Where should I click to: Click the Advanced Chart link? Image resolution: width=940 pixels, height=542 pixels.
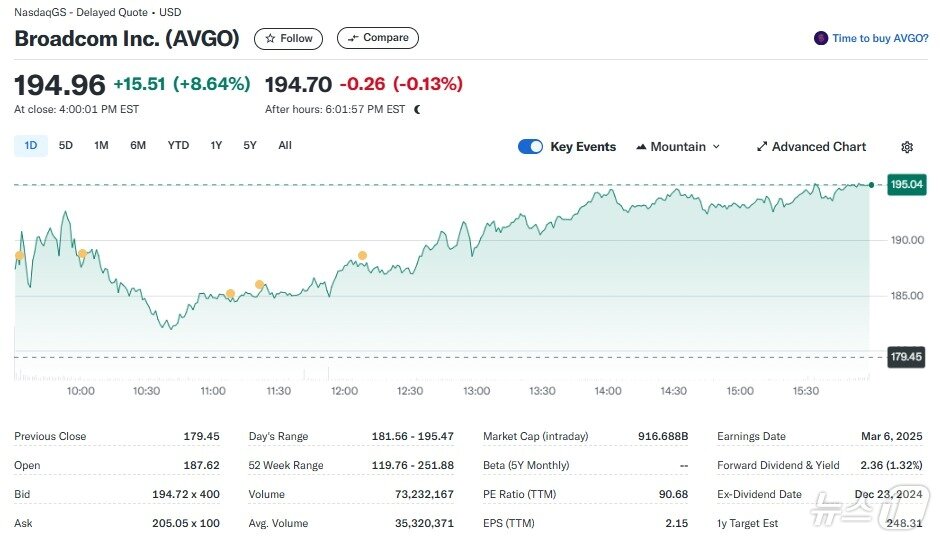pos(819,147)
